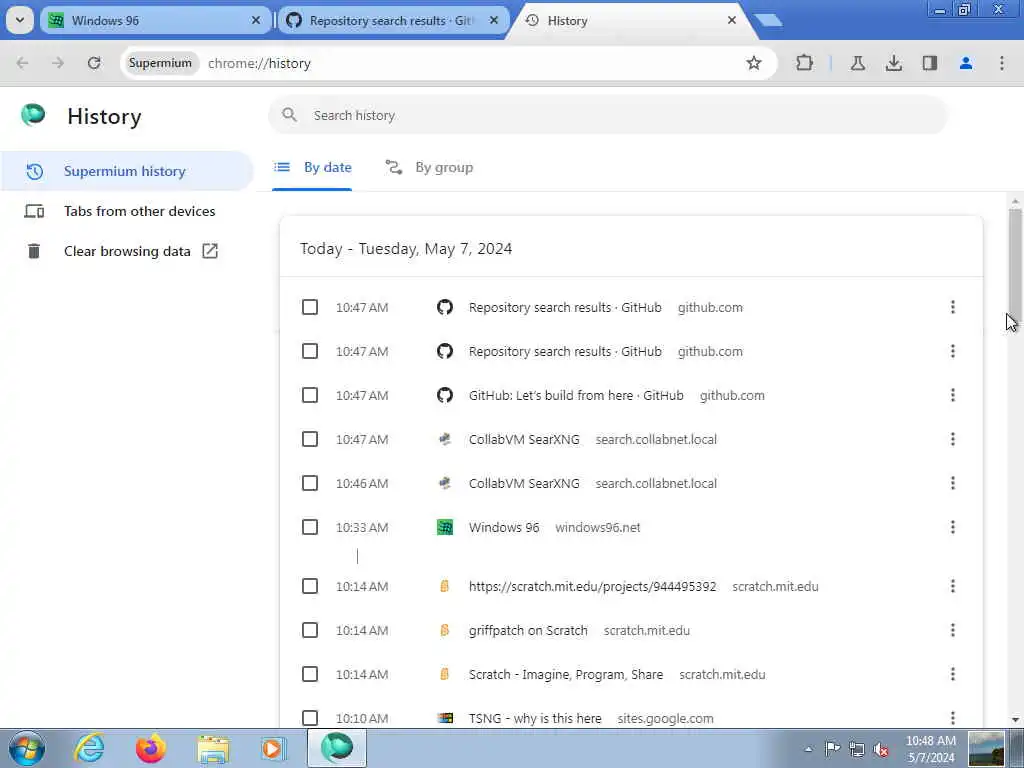Bookmark this tab with the star
The width and height of the screenshot is (1024, 768).
[x=754, y=63]
